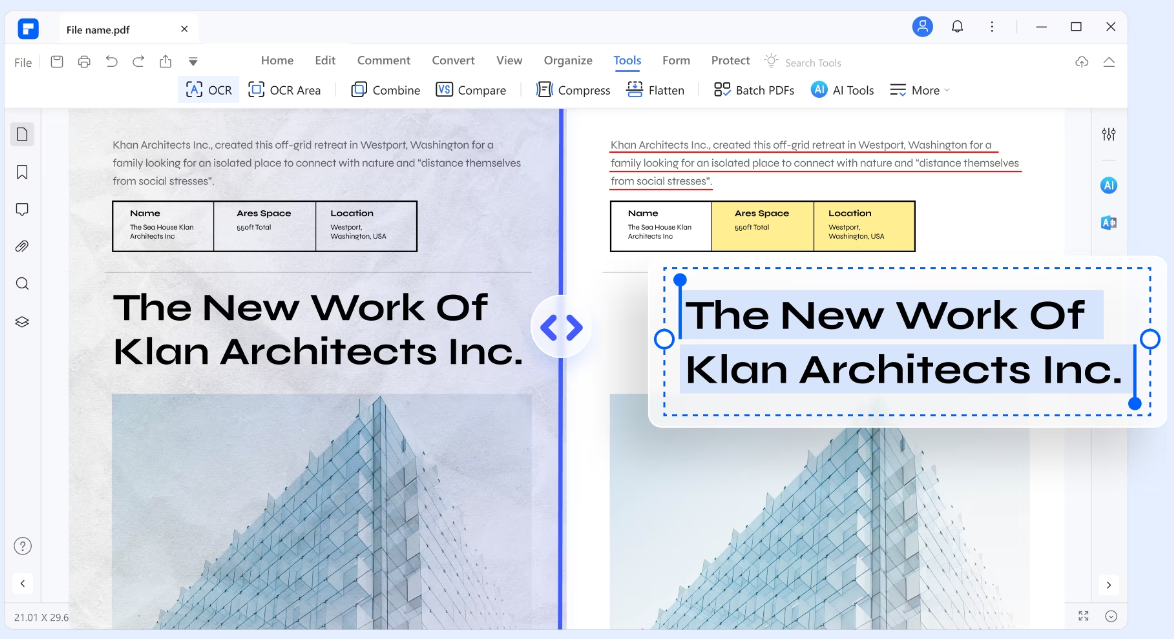The height and width of the screenshot is (639, 1174).
Task: Click the before/after comparison slider handle
Action: pos(562,327)
